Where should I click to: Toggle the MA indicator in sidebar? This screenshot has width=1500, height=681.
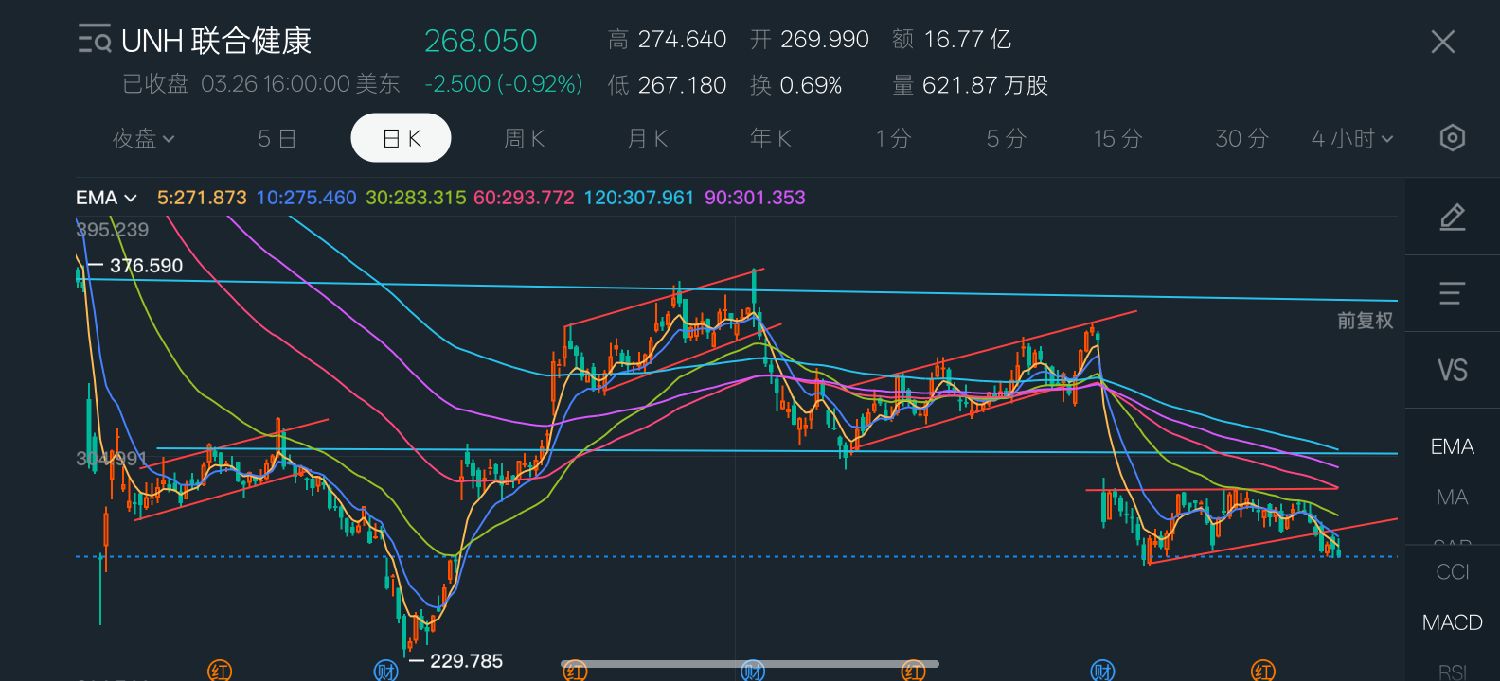pos(1452,497)
